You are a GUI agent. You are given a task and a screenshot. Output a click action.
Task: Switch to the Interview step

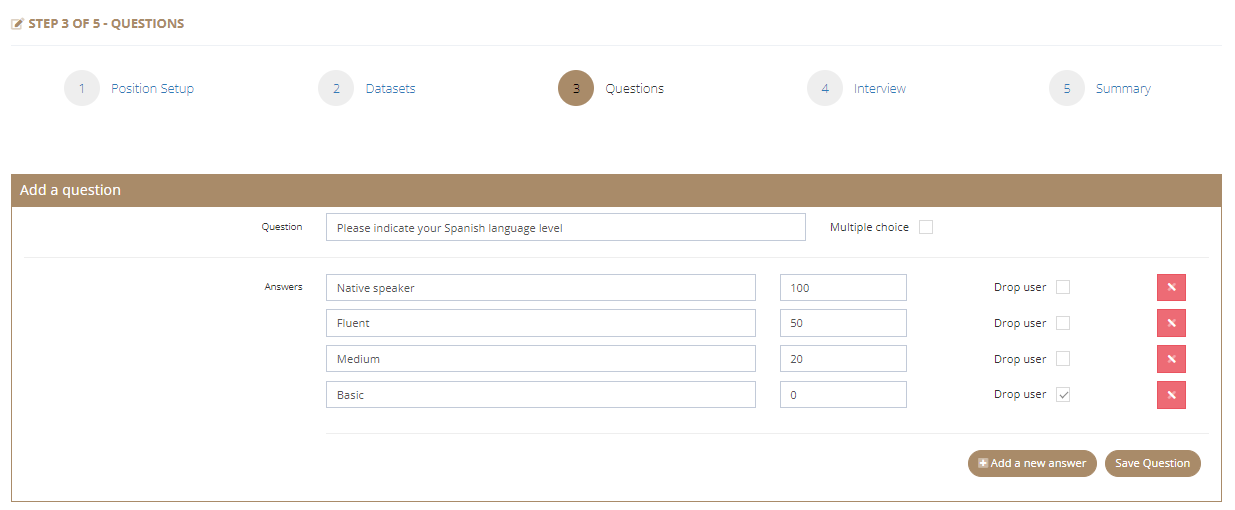[x=880, y=88]
